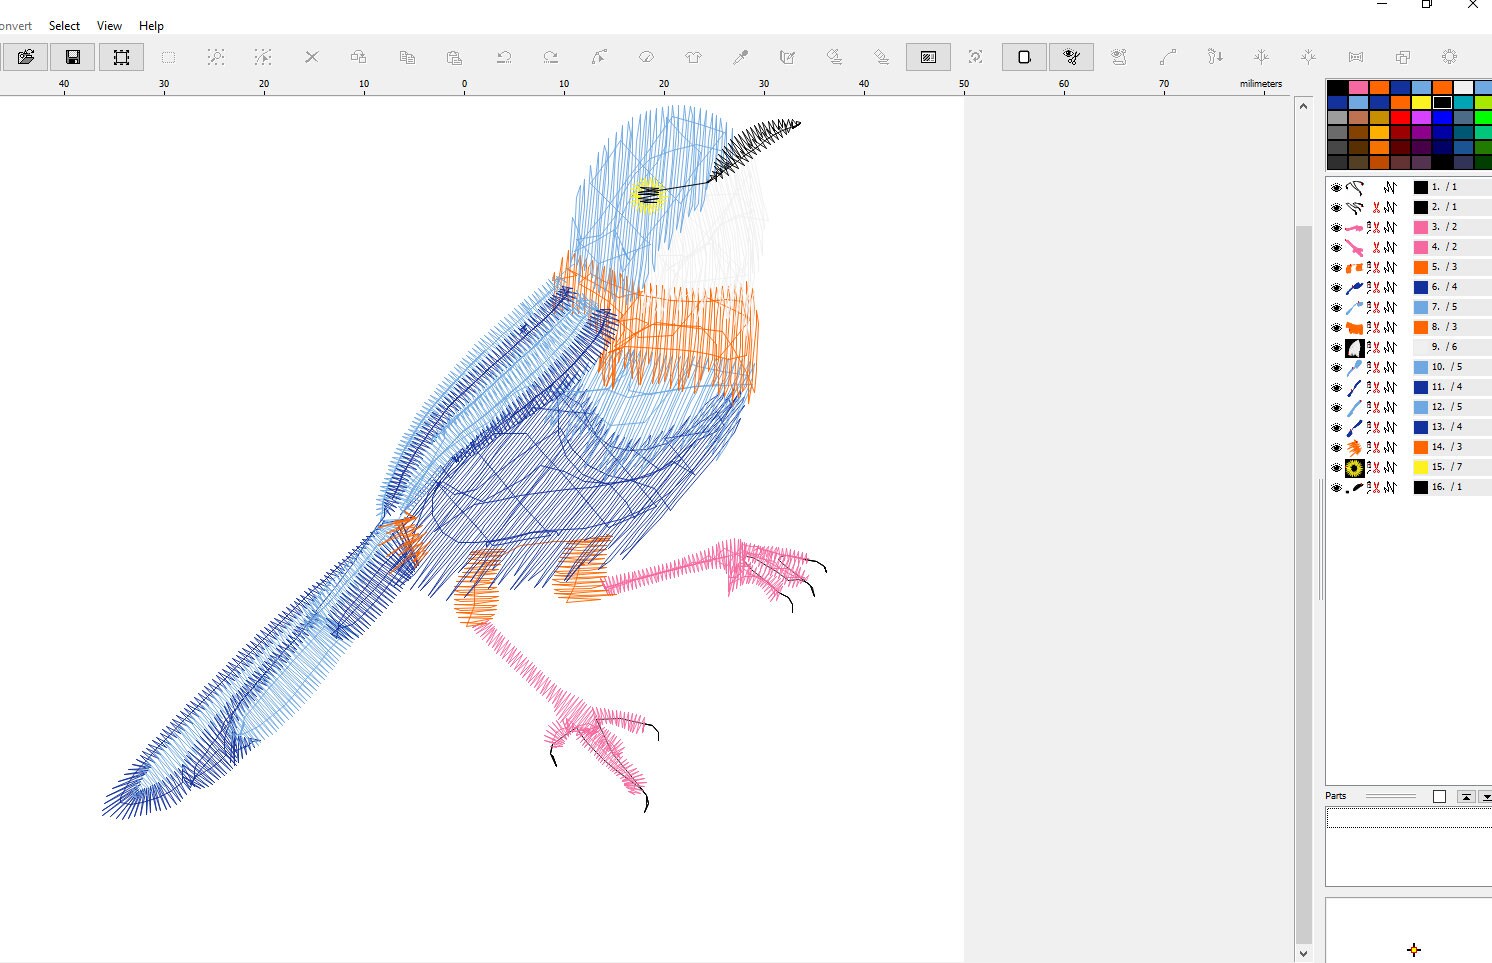Activate the Select All frame tool

(121, 57)
